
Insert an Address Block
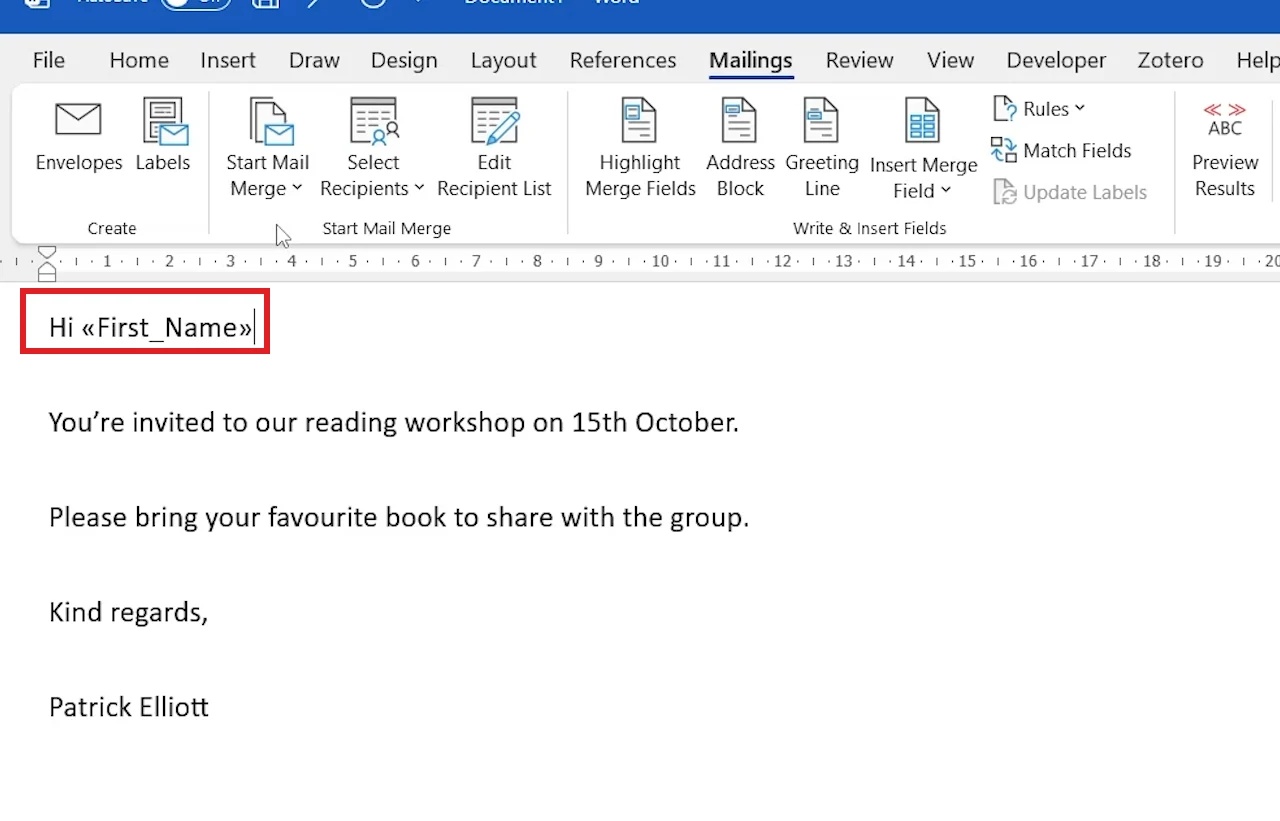click(740, 148)
